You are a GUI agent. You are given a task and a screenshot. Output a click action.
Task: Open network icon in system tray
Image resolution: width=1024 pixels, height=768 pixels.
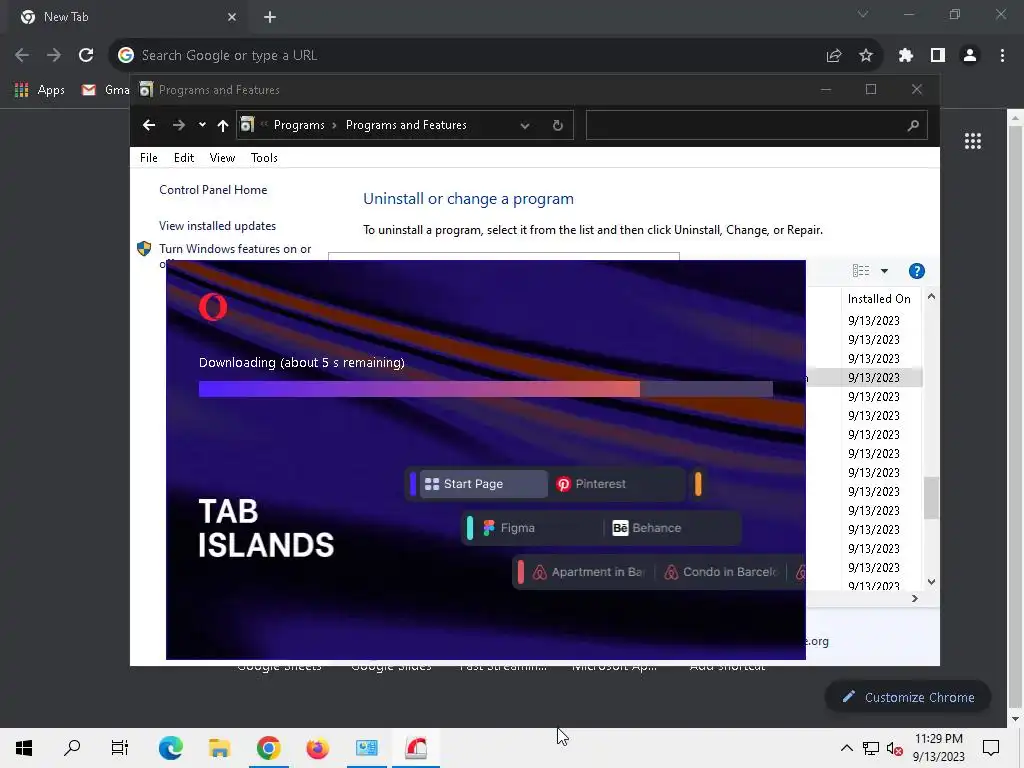[x=871, y=748]
